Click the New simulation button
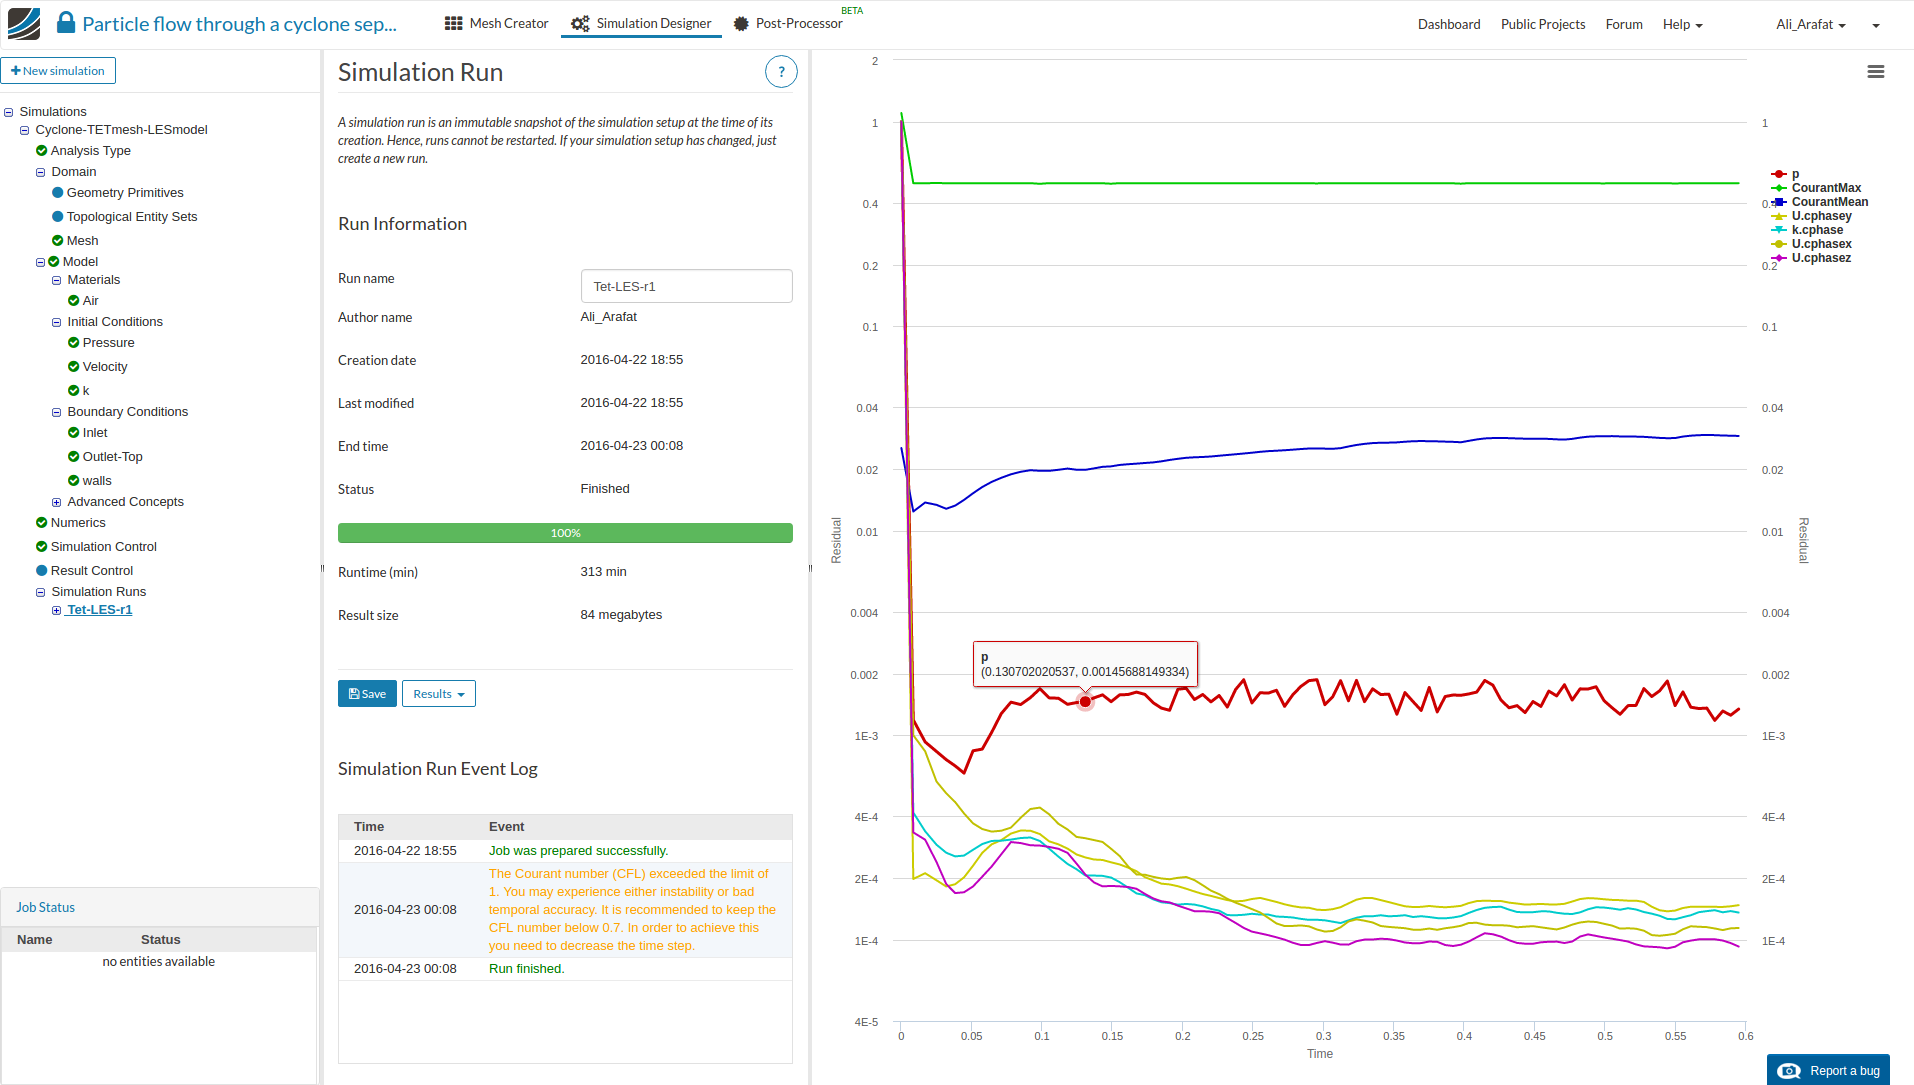 tap(58, 71)
